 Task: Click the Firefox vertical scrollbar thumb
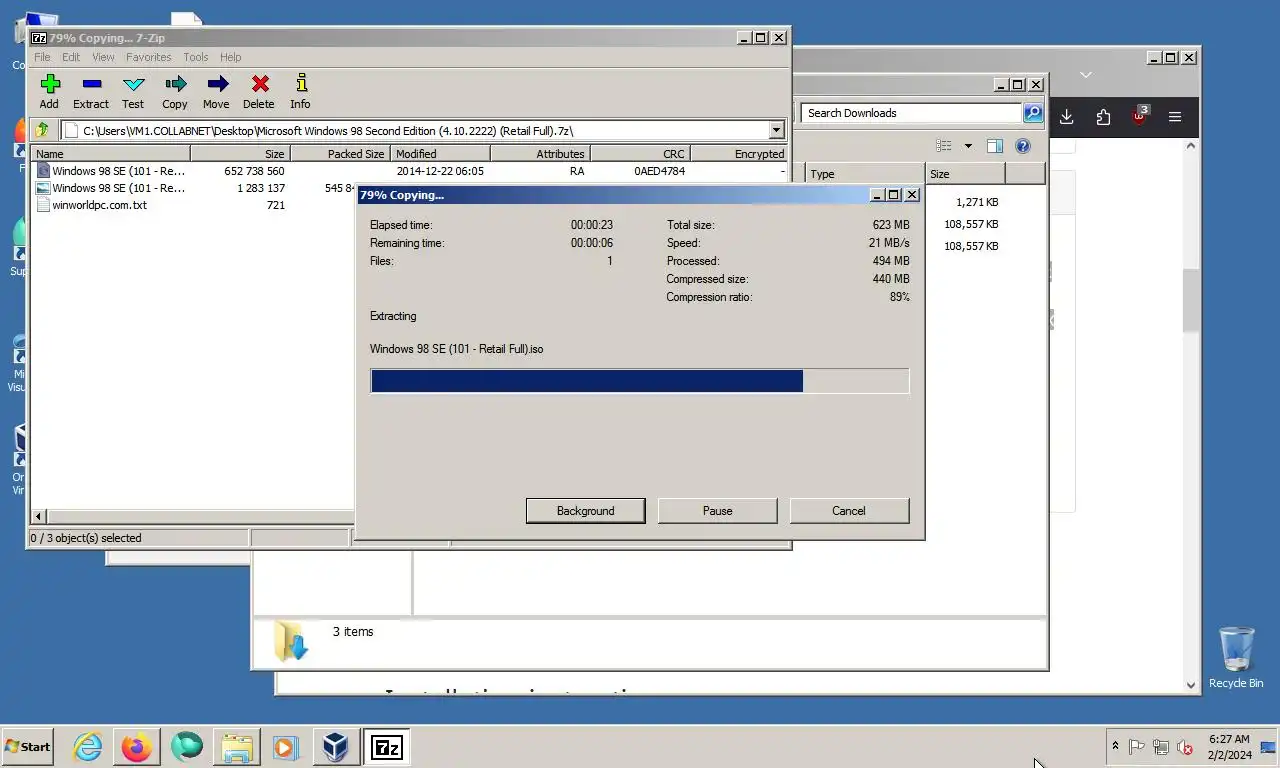1191,301
